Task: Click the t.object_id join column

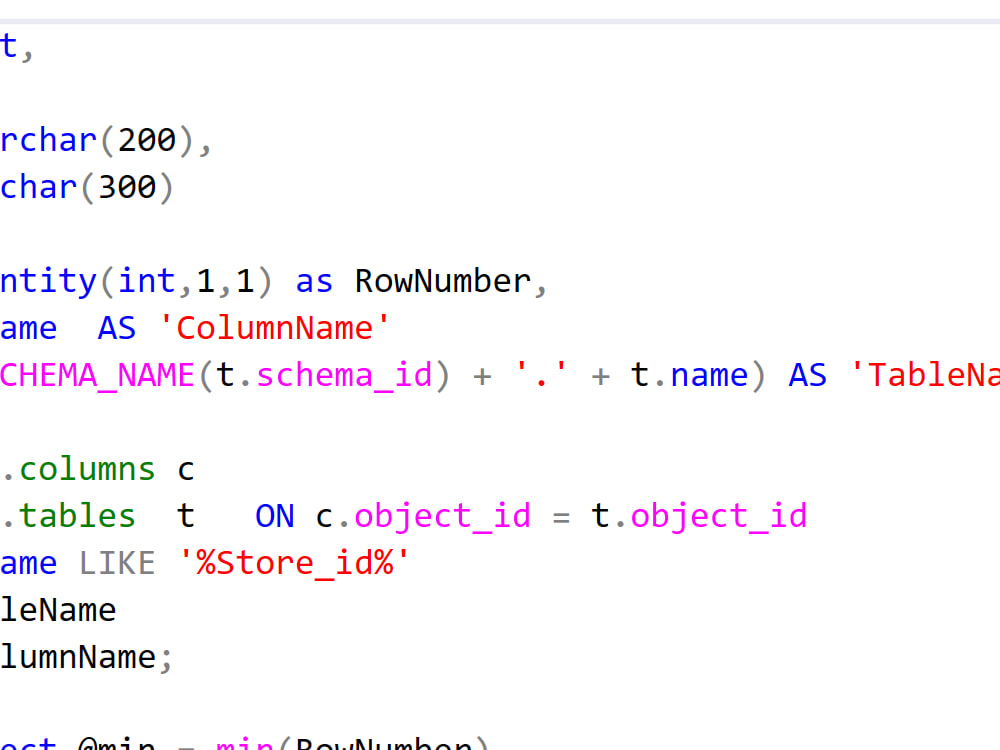Action: pos(699,516)
